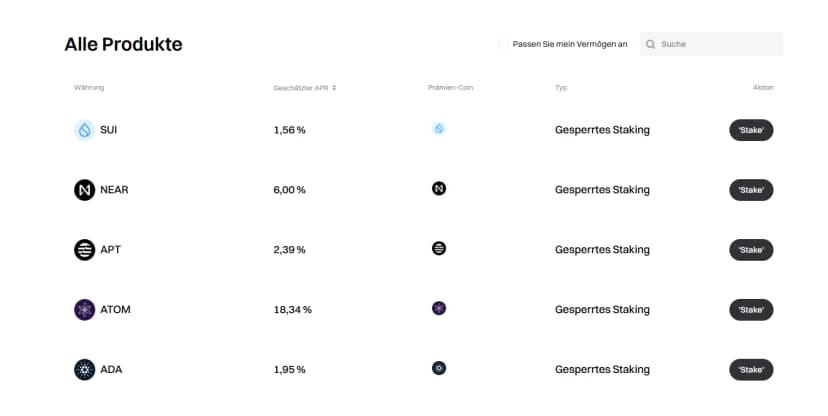This screenshot has width=828, height=416.
Task: Focus the Suche search field
Action: click(x=711, y=44)
